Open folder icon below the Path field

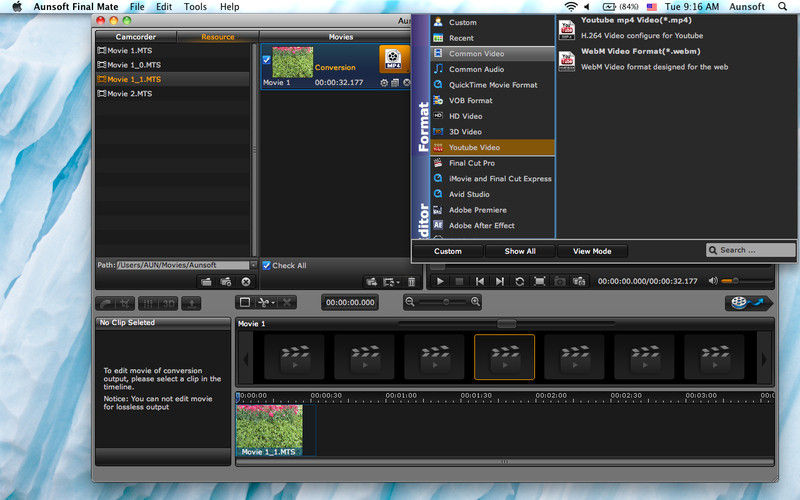(206, 282)
